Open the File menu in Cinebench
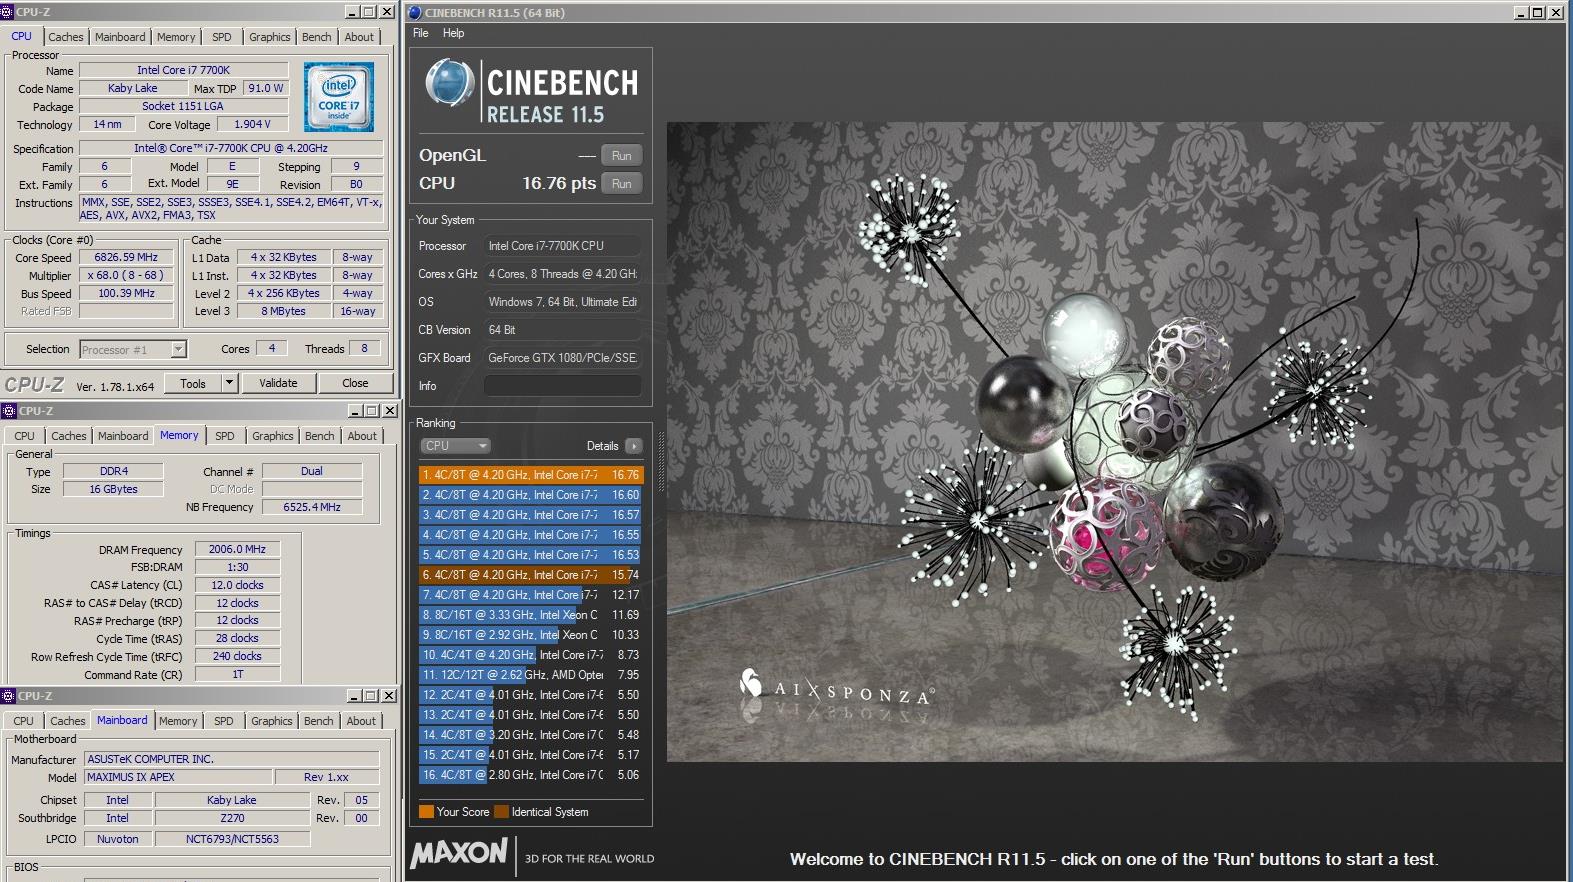The height and width of the screenshot is (882, 1573). click(421, 33)
